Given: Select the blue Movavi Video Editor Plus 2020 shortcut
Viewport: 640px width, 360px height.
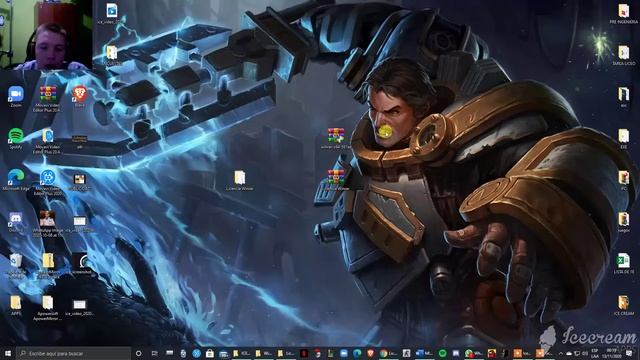Looking at the screenshot, I should click(x=48, y=182).
